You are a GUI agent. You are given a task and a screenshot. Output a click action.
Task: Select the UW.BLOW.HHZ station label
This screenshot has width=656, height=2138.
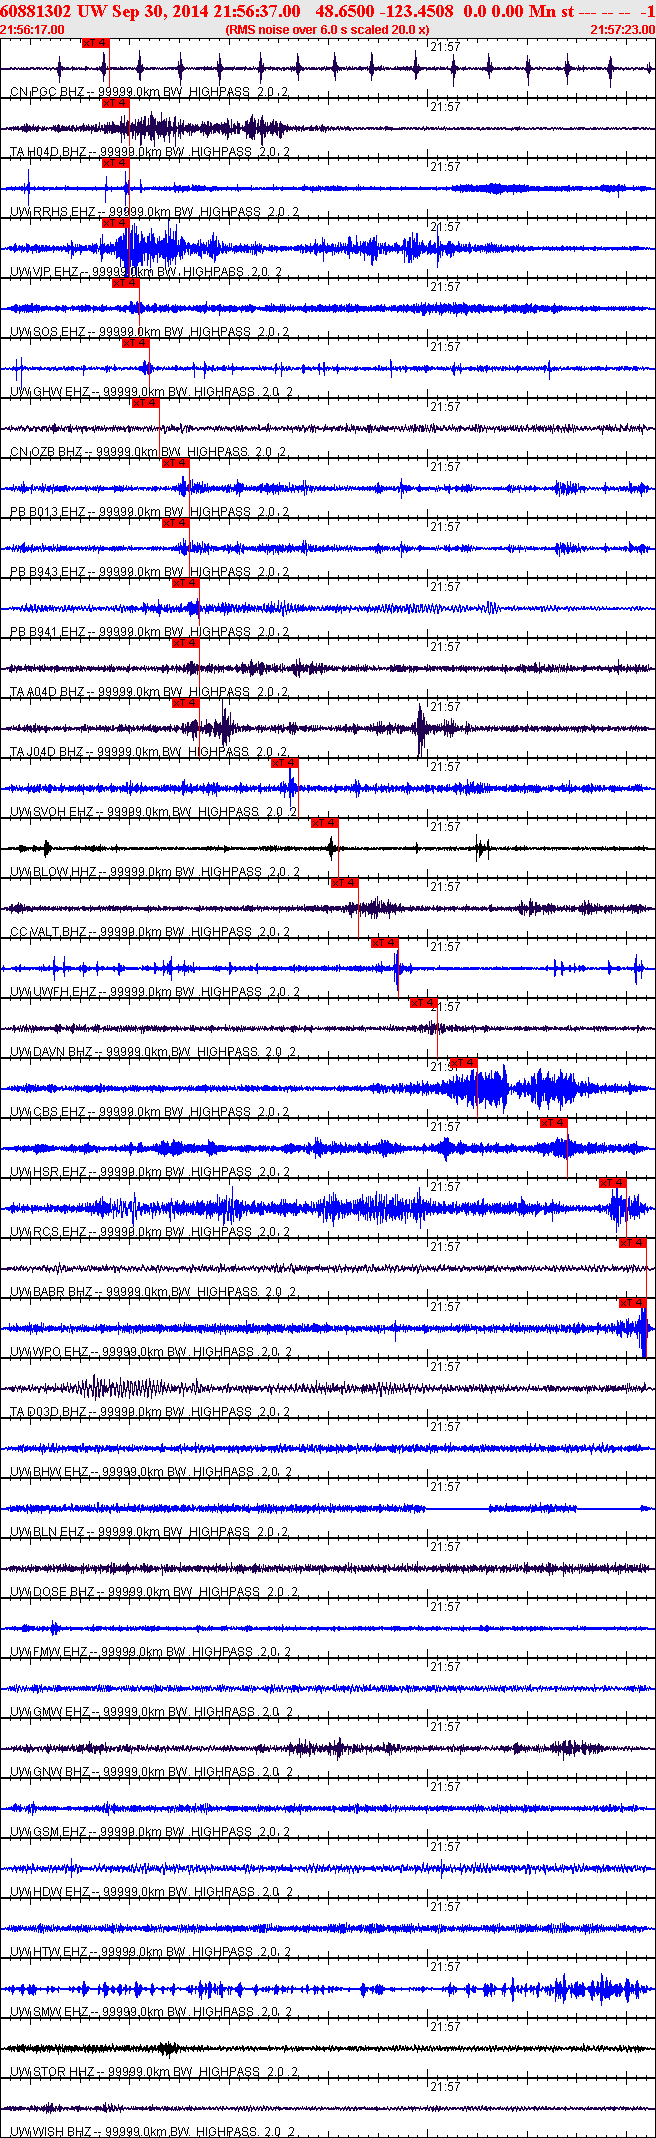tap(155, 872)
